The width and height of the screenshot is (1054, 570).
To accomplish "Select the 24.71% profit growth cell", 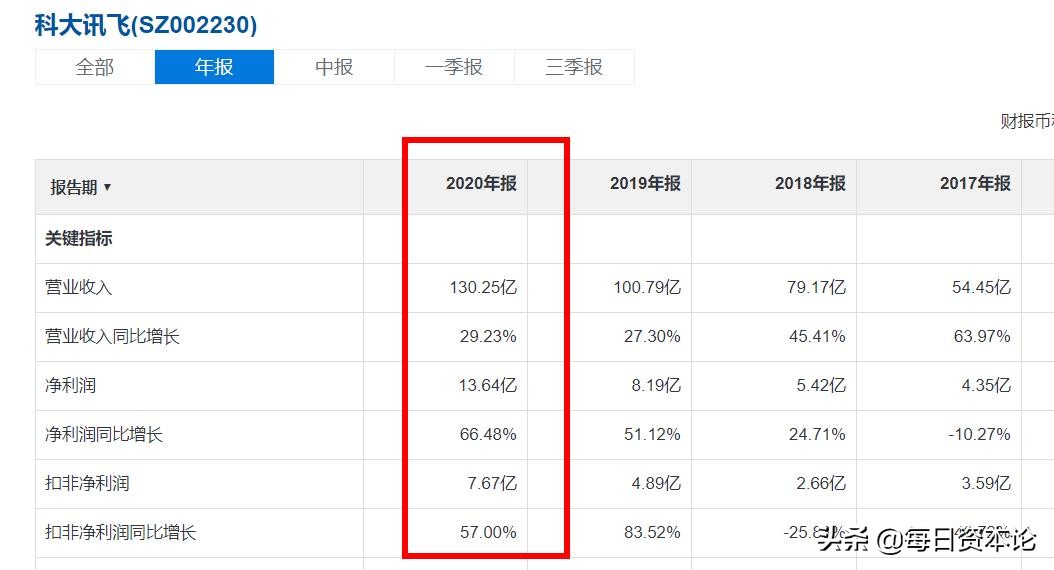I will [817, 435].
